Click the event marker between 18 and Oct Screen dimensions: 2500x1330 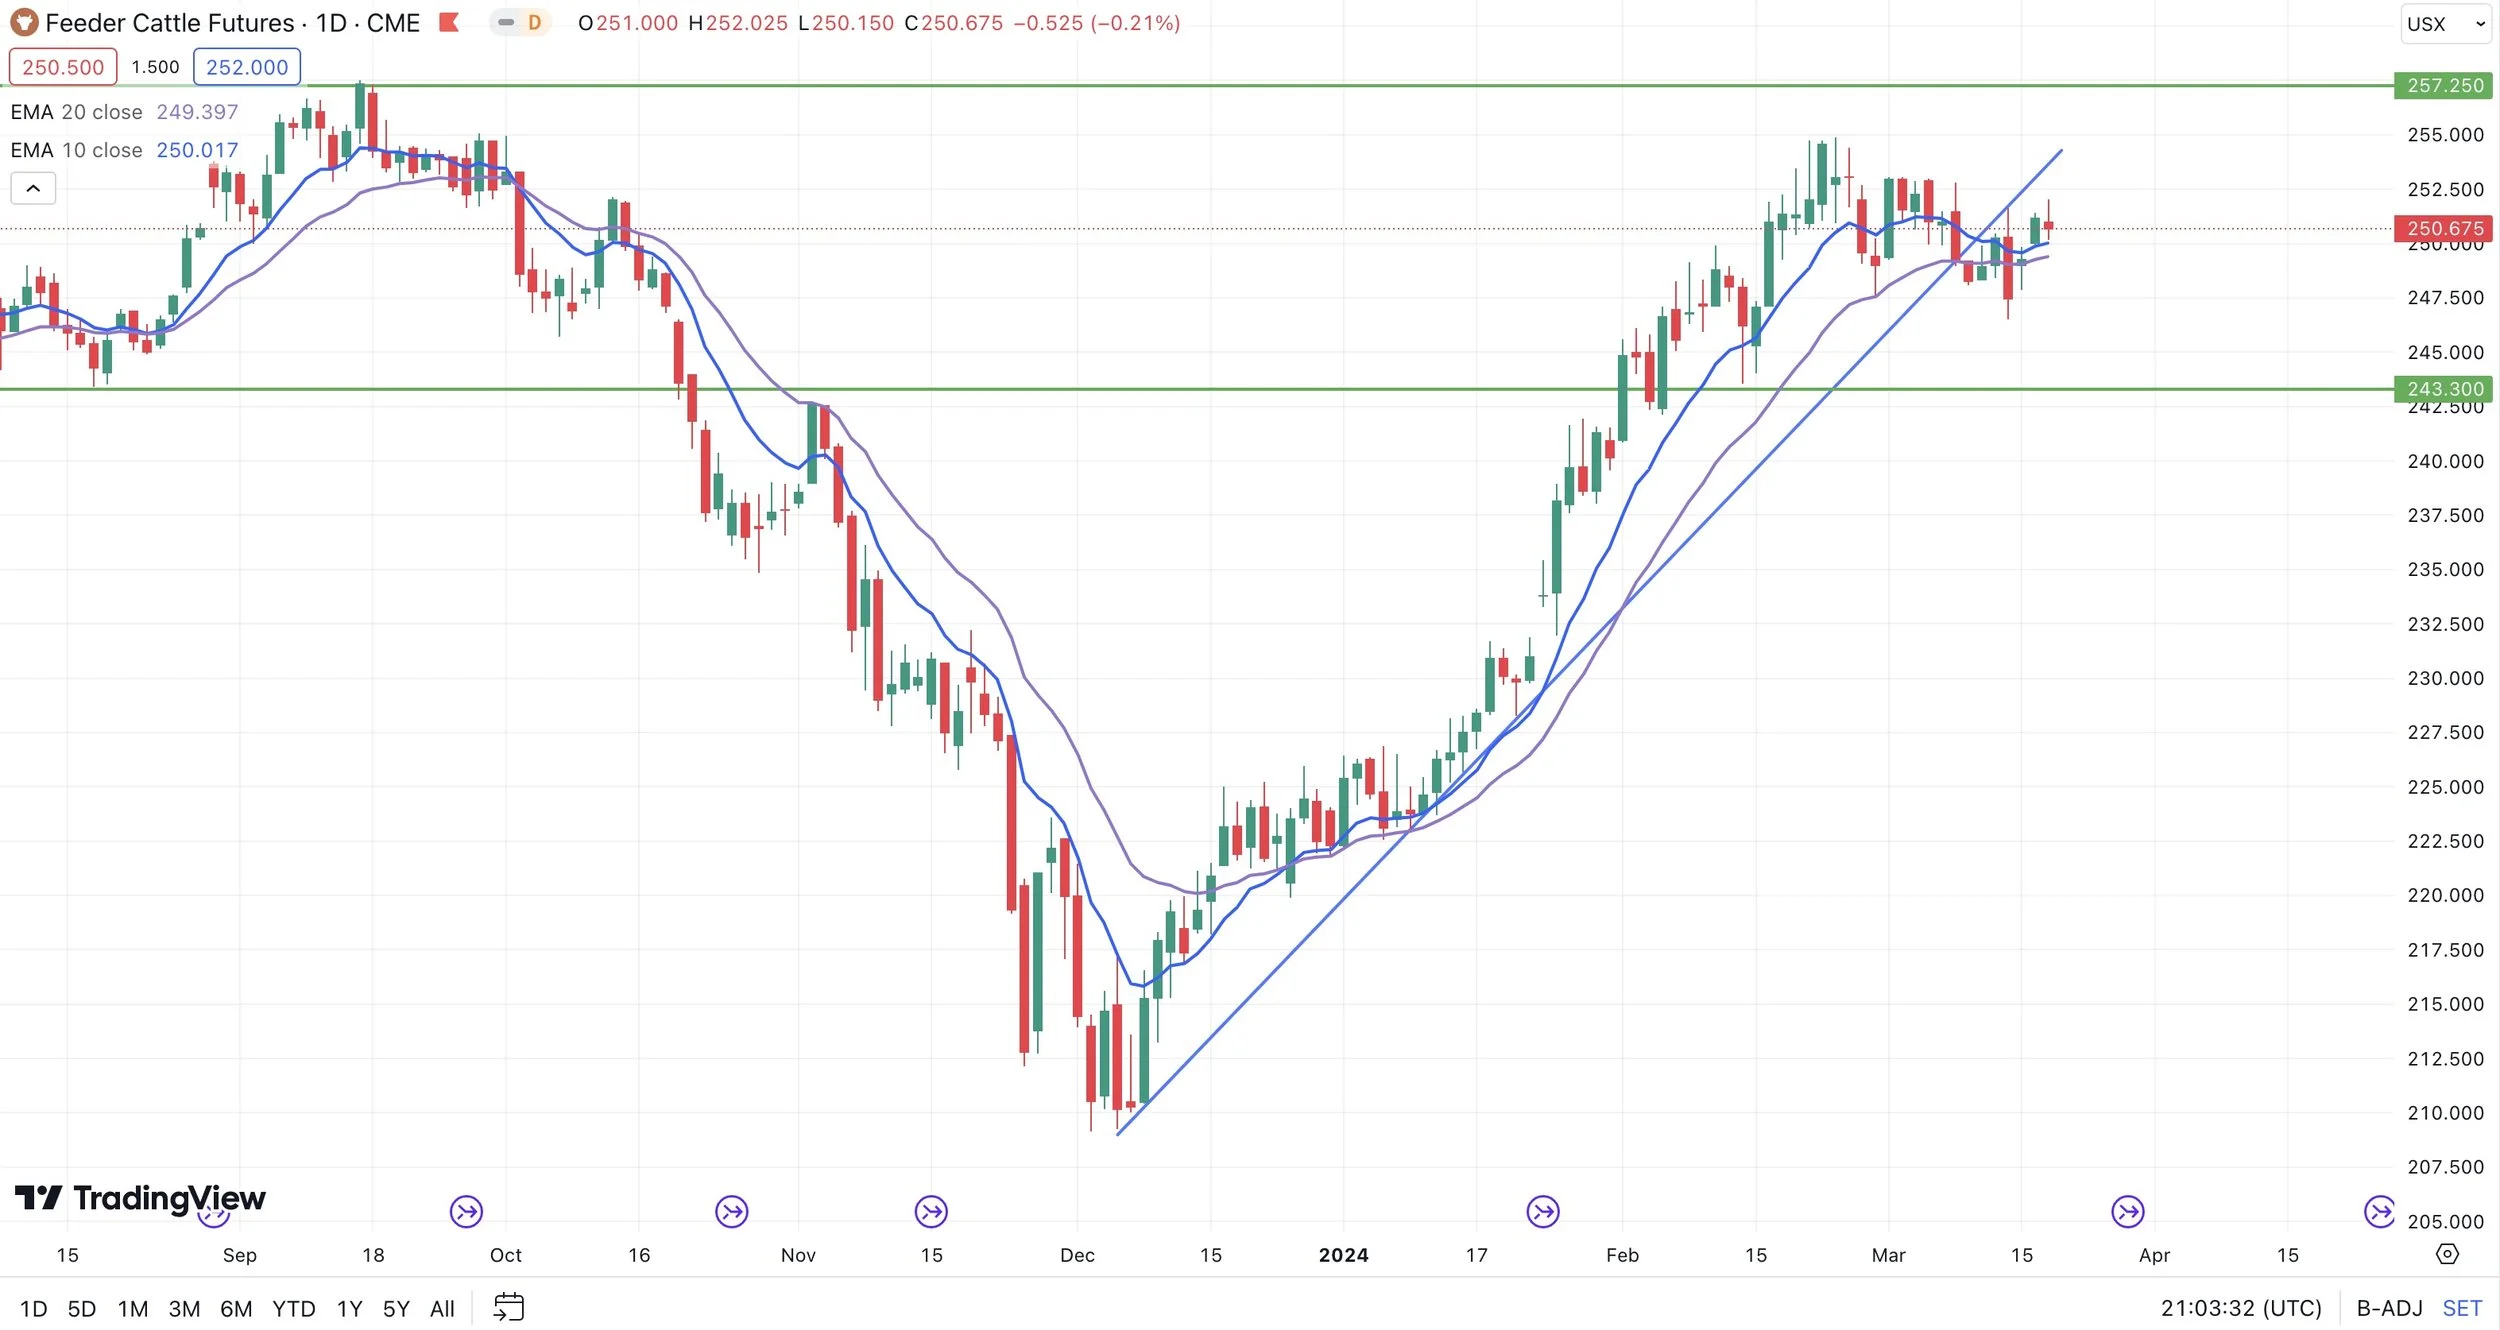(x=466, y=1212)
